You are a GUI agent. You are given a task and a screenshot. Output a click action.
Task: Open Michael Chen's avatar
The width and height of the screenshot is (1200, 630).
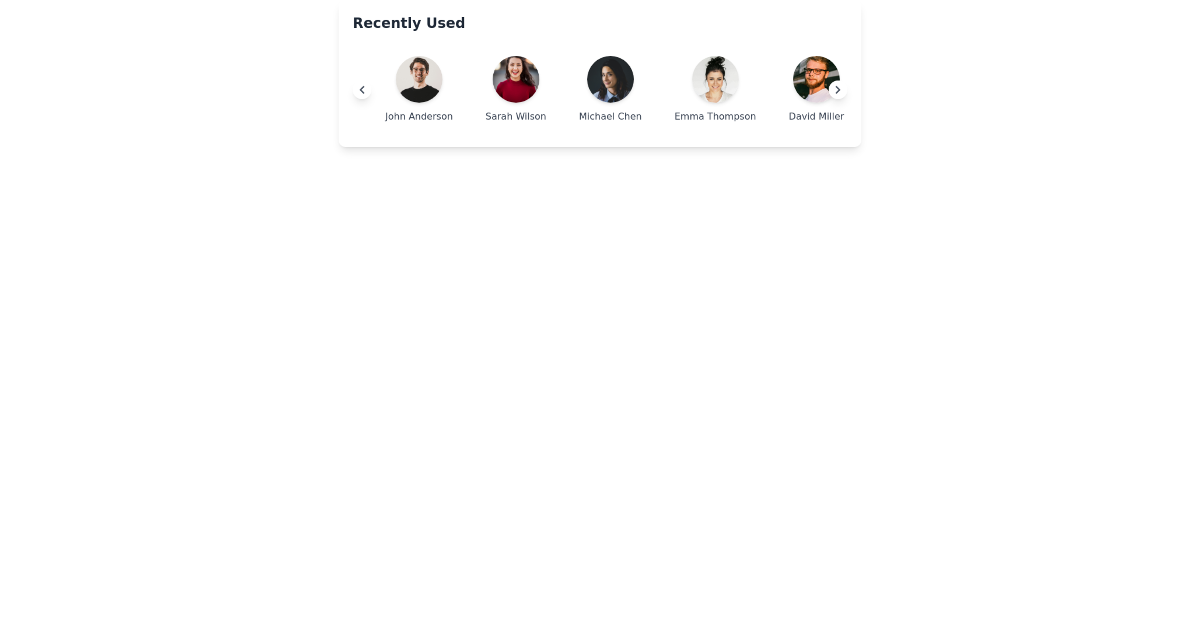[x=610, y=79]
